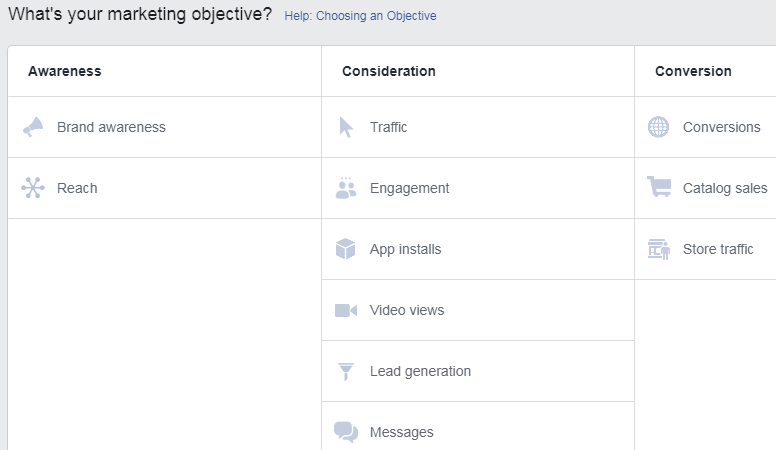Screen dimensions: 776x450
Task: Click the Conversion column header
Action: coord(693,71)
